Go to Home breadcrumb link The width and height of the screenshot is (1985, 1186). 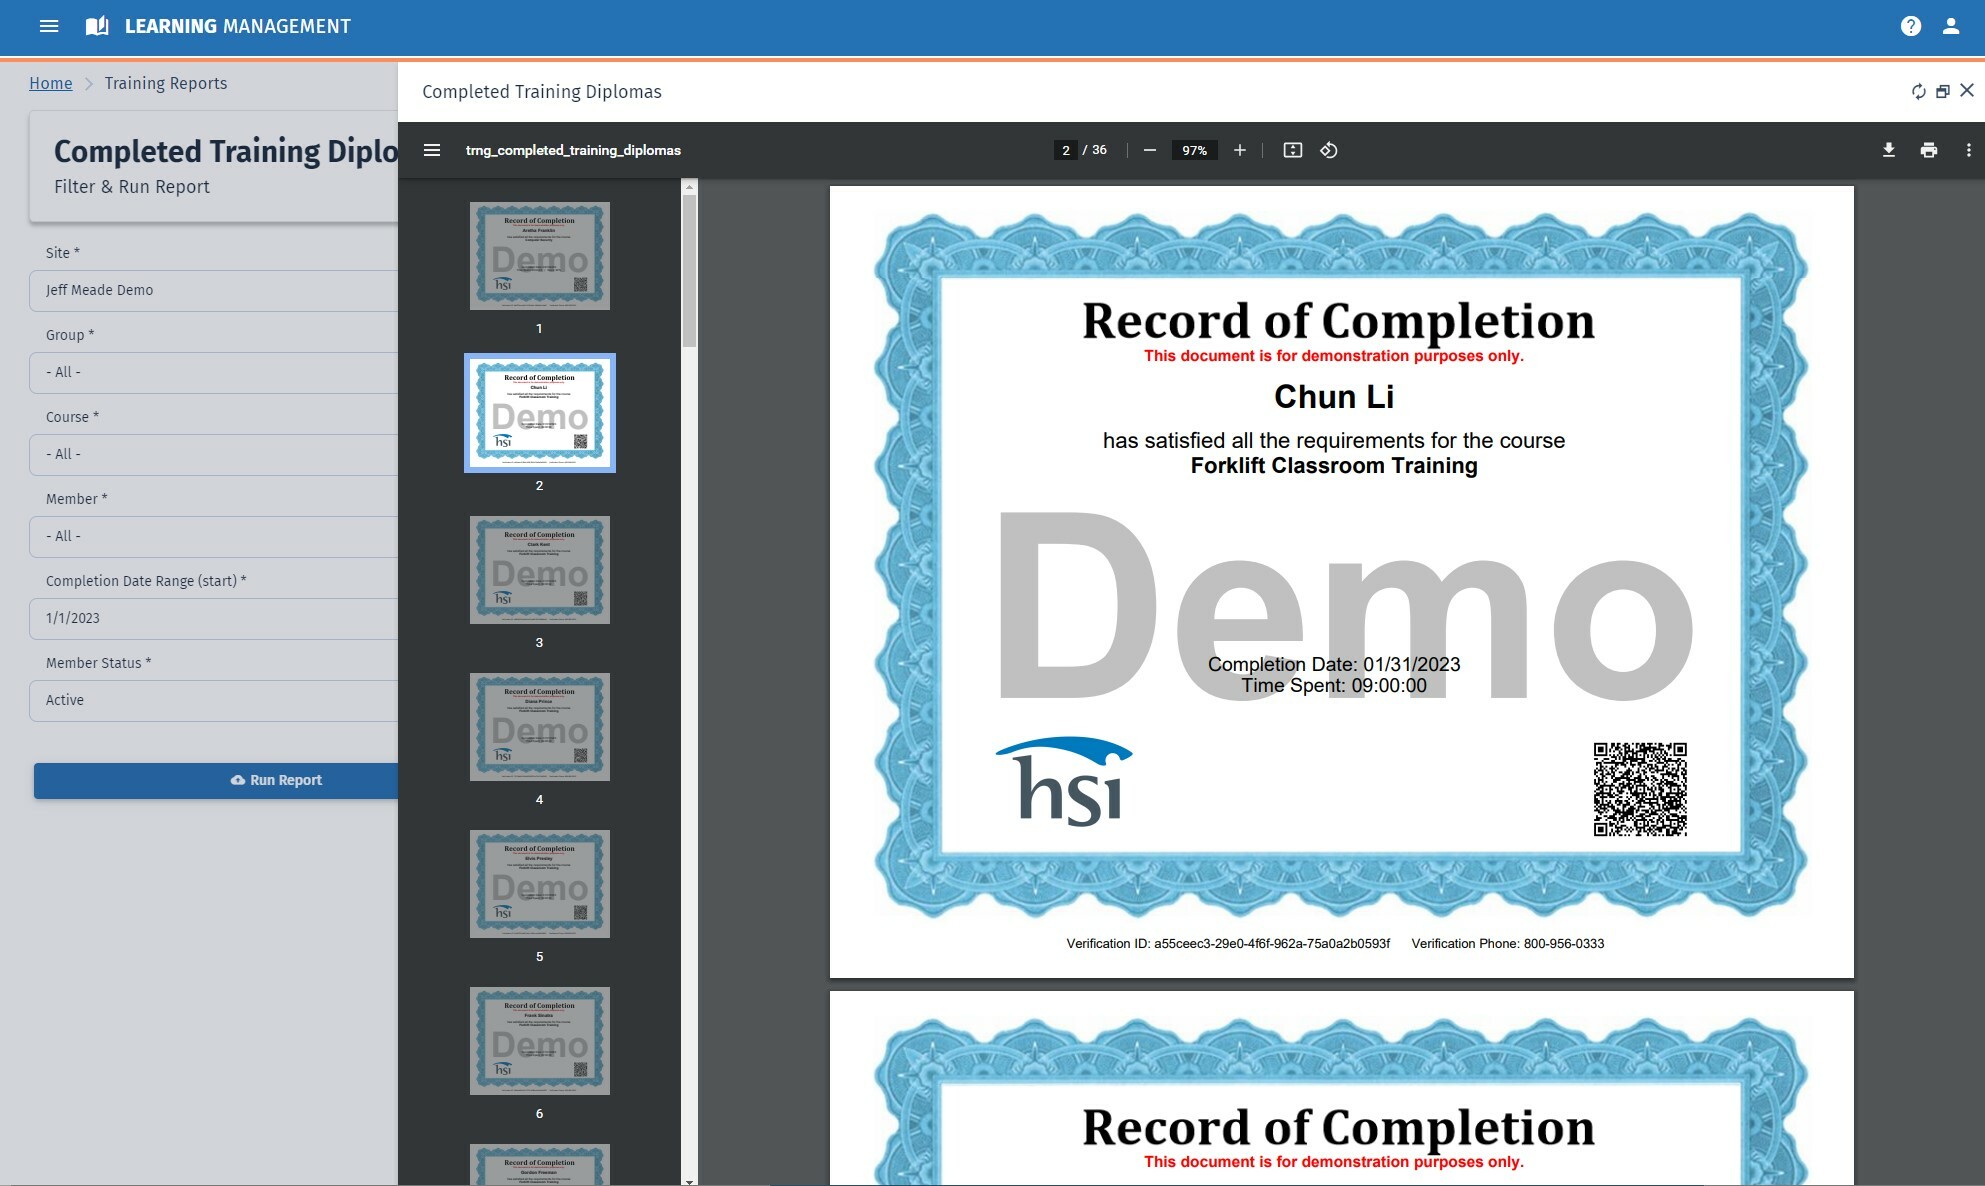[x=50, y=83]
